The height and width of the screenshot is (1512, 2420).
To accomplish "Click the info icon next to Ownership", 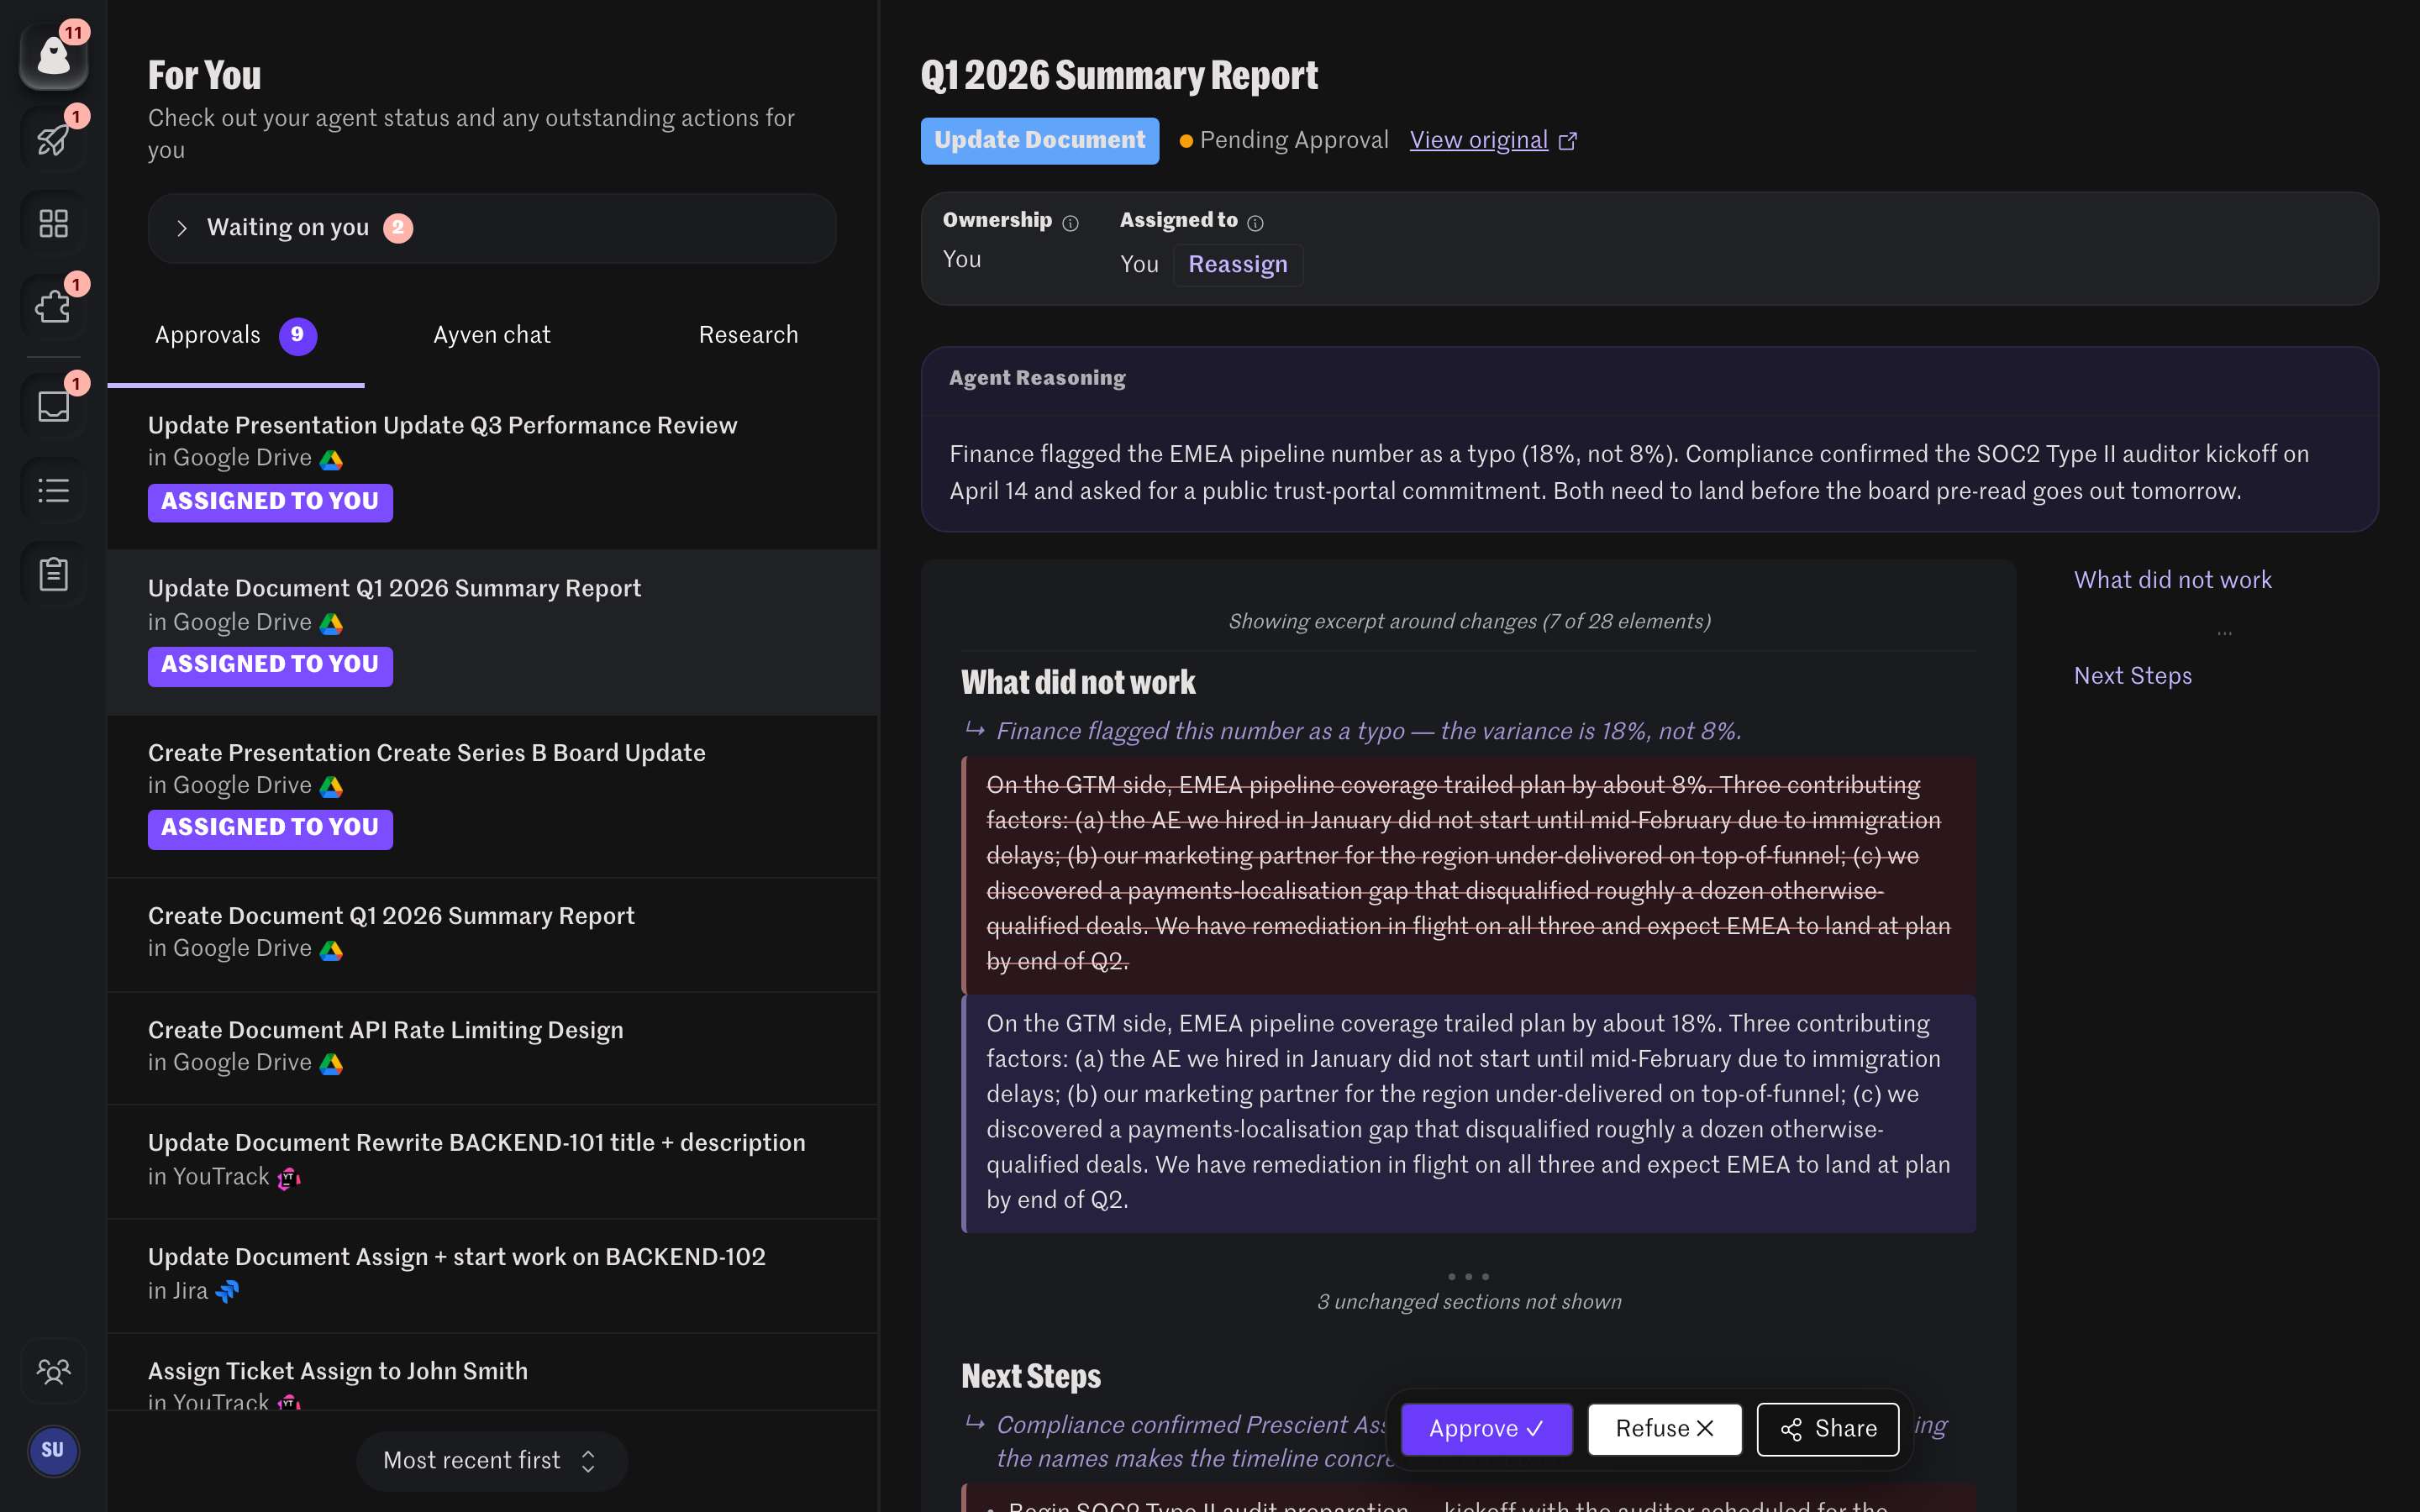I will click(x=1070, y=223).
